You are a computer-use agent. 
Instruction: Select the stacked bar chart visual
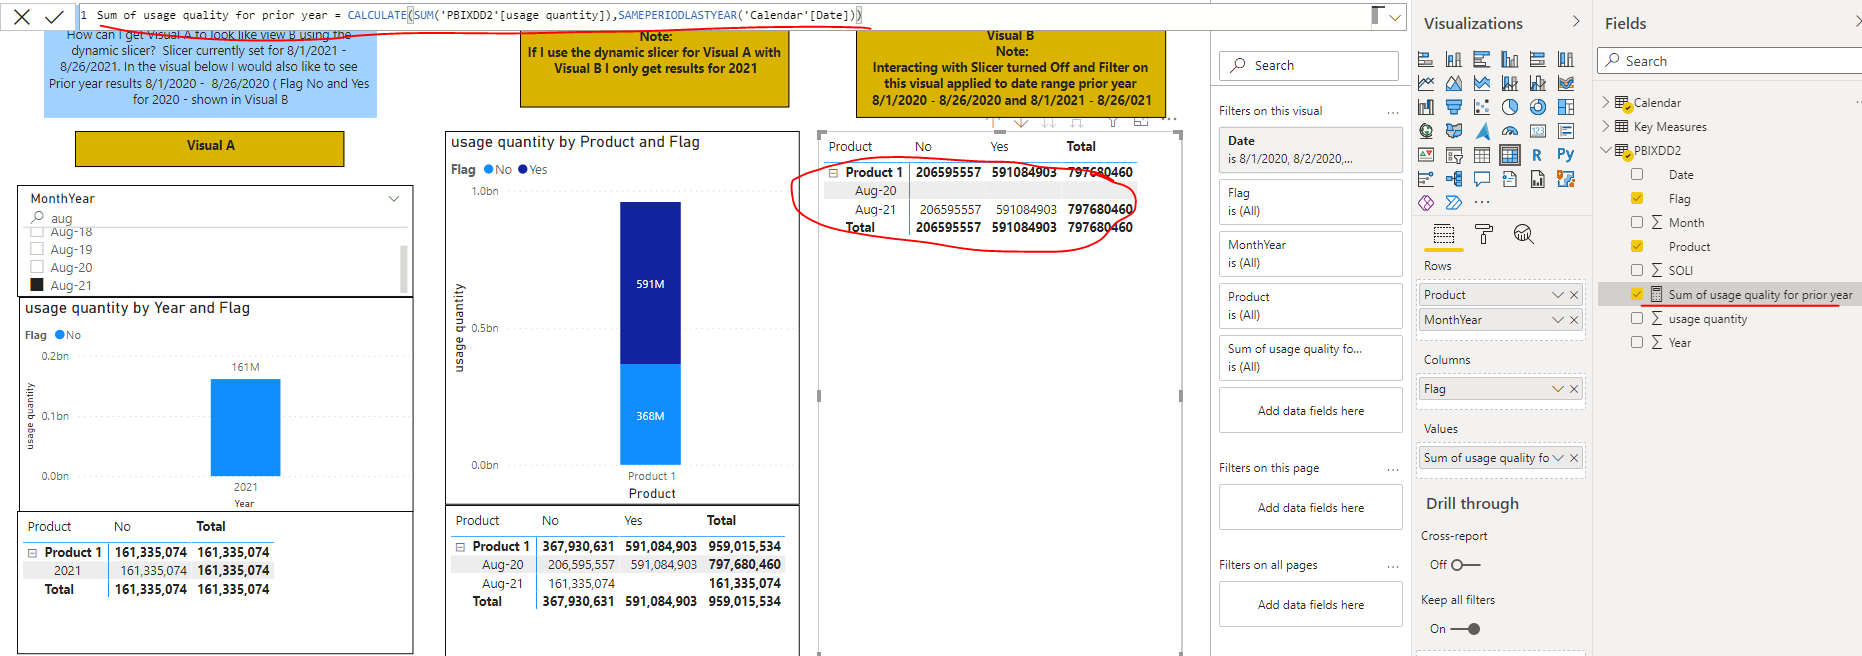pos(1426,59)
